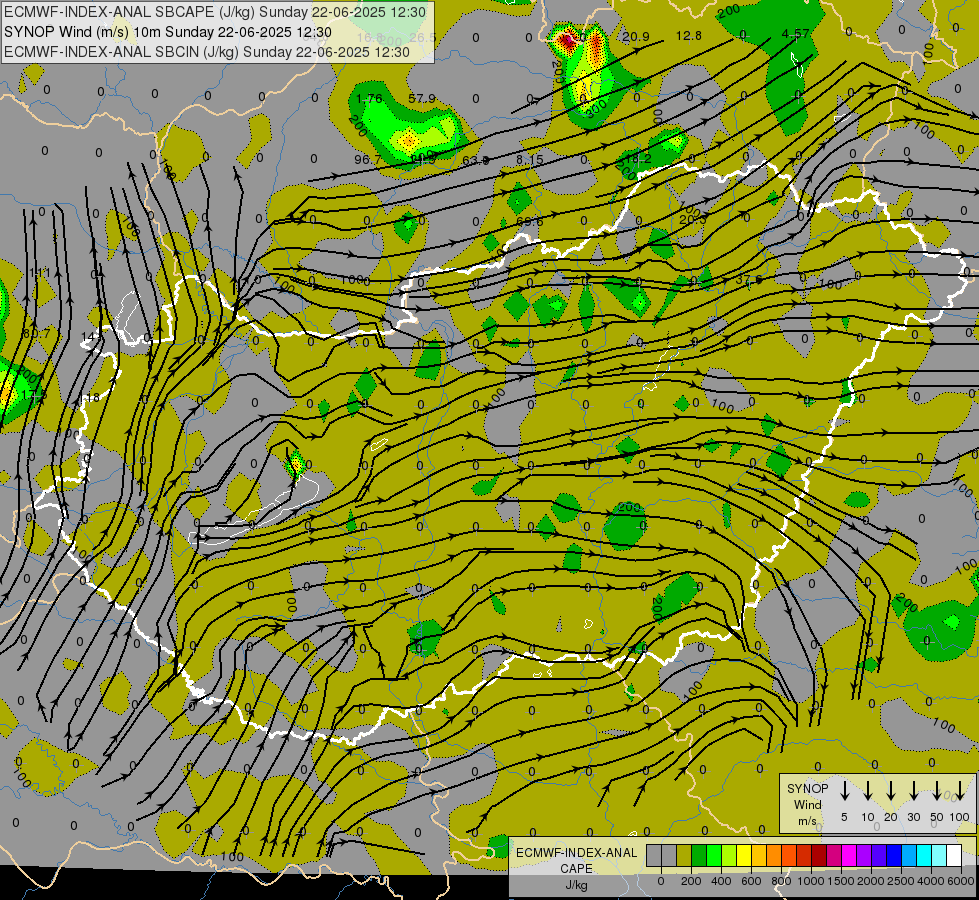Click the map value '37.6'
The width and height of the screenshot is (979, 900).
click(x=748, y=280)
